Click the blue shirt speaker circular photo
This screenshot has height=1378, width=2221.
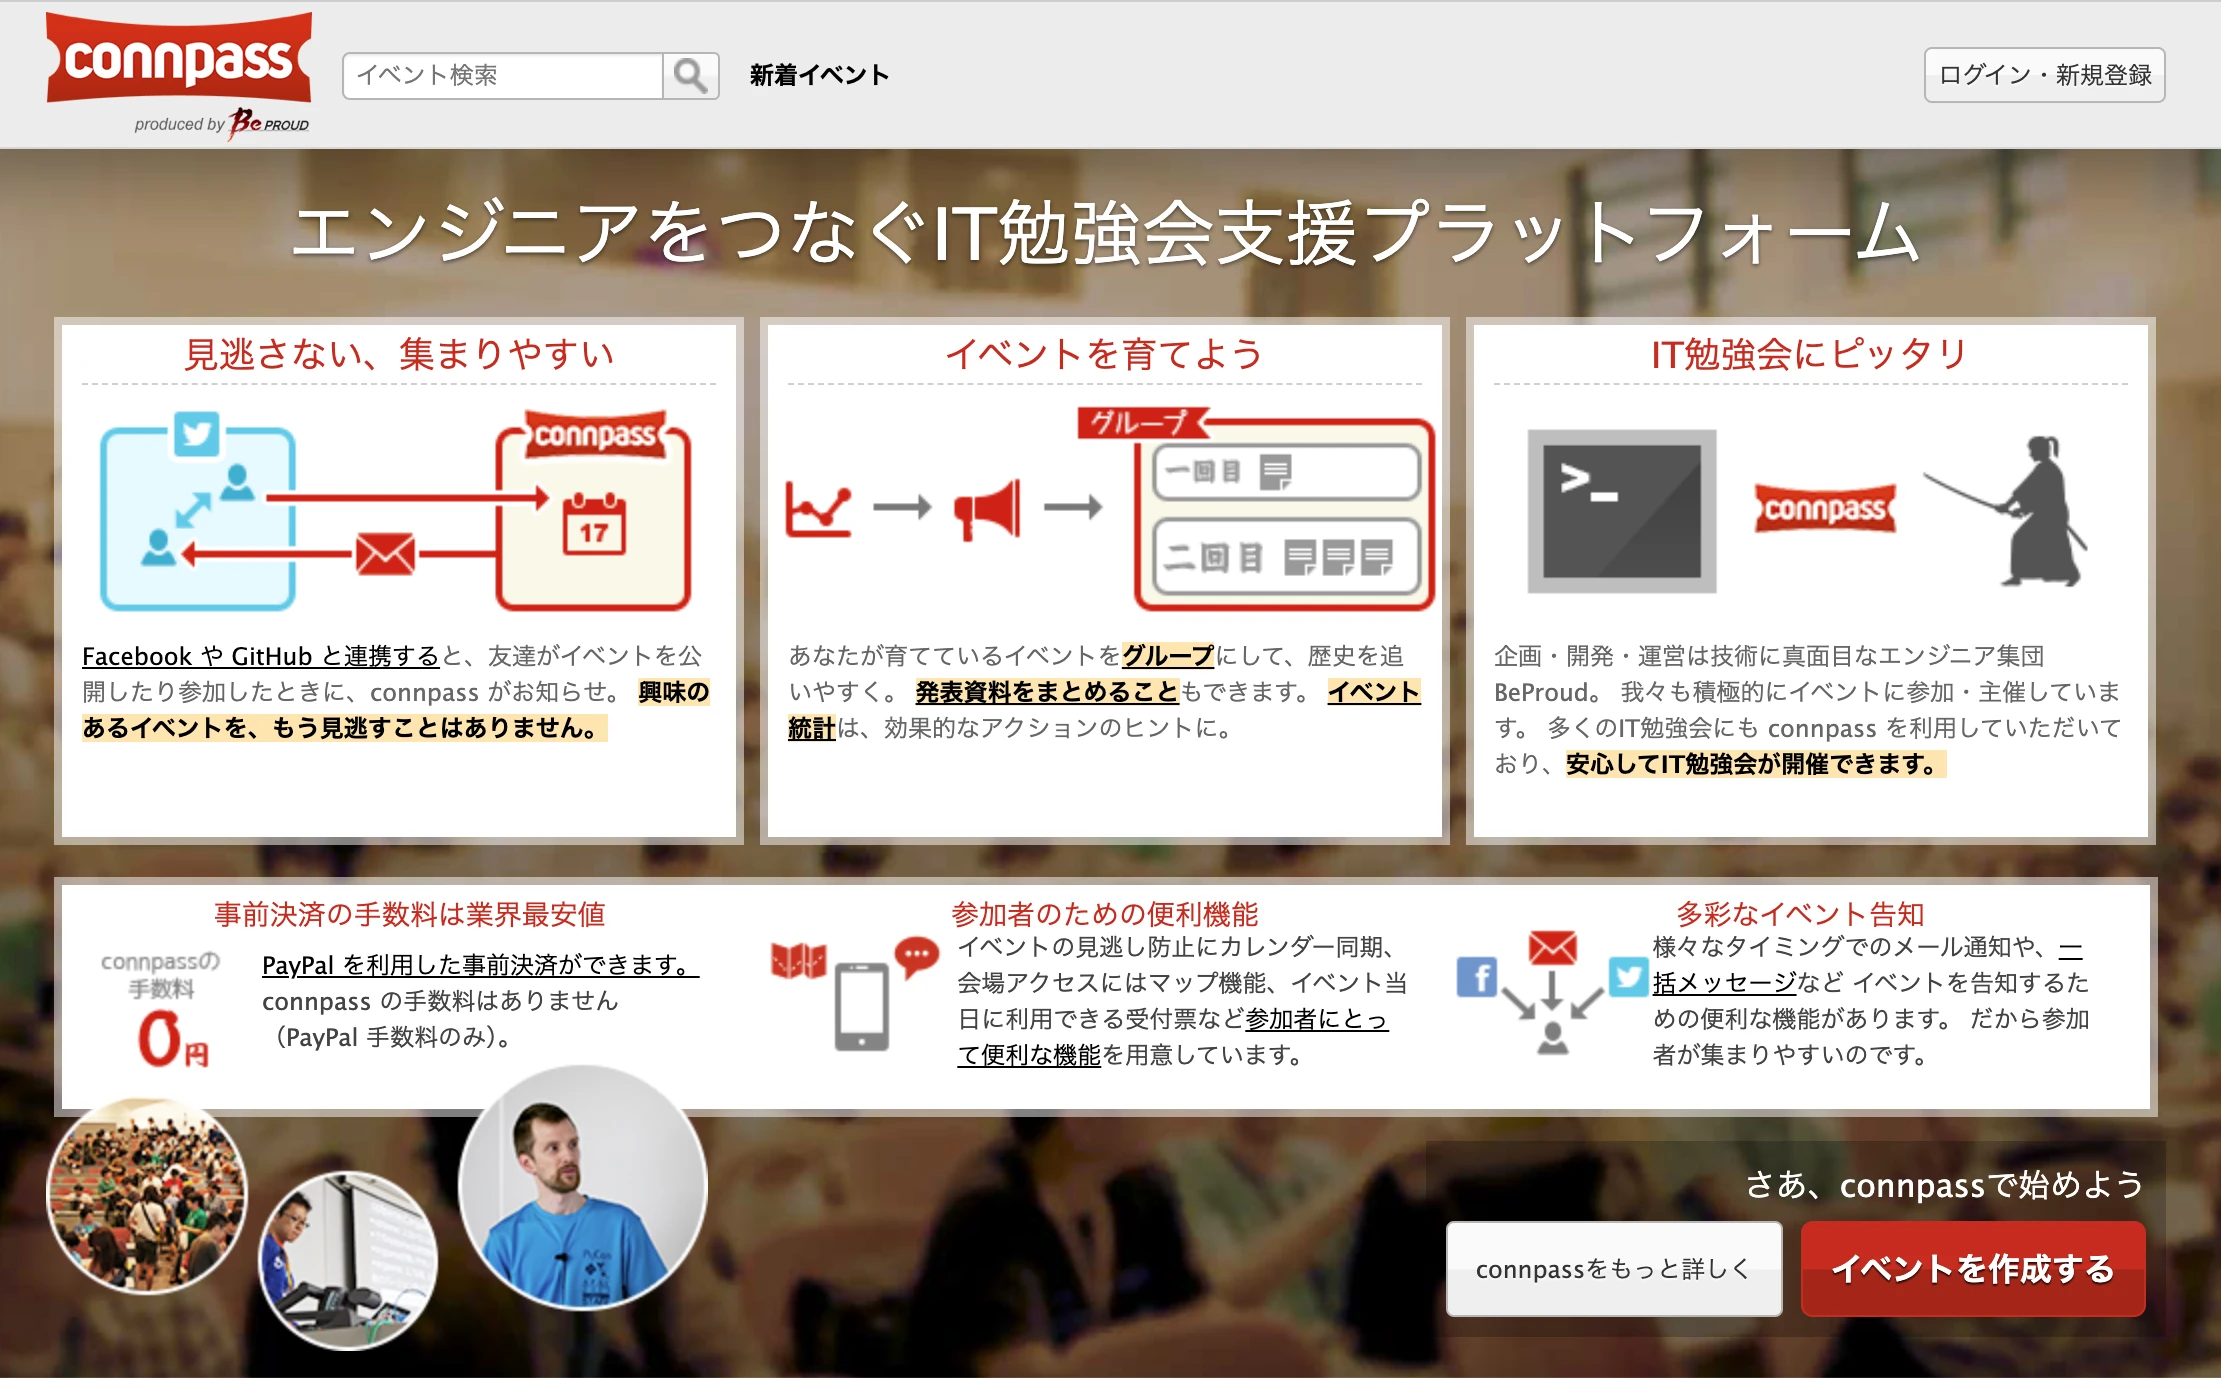click(583, 1188)
